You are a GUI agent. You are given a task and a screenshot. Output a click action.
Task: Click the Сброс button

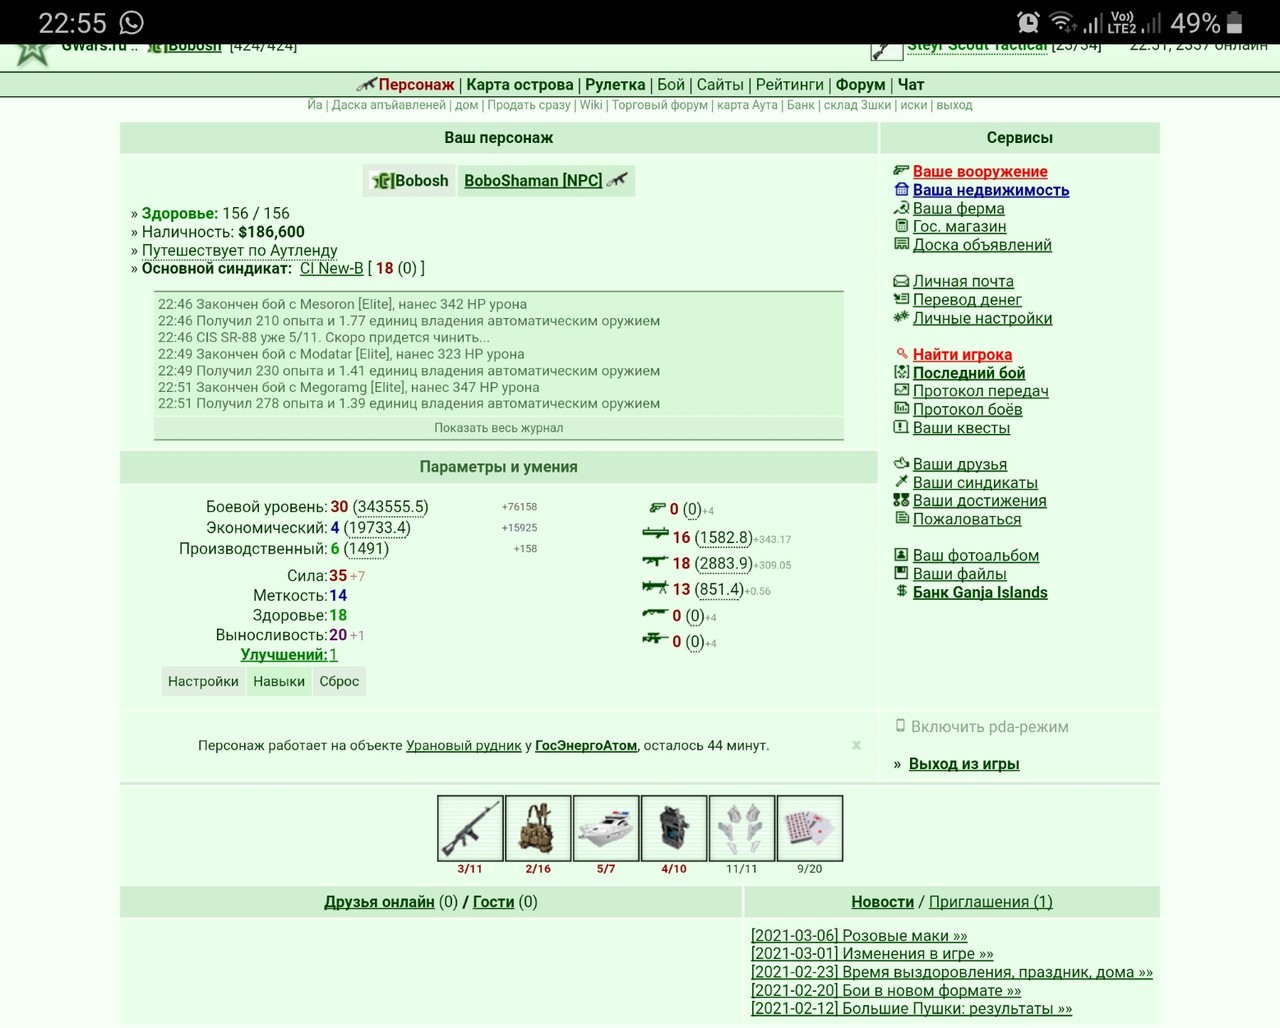click(339, 681)
